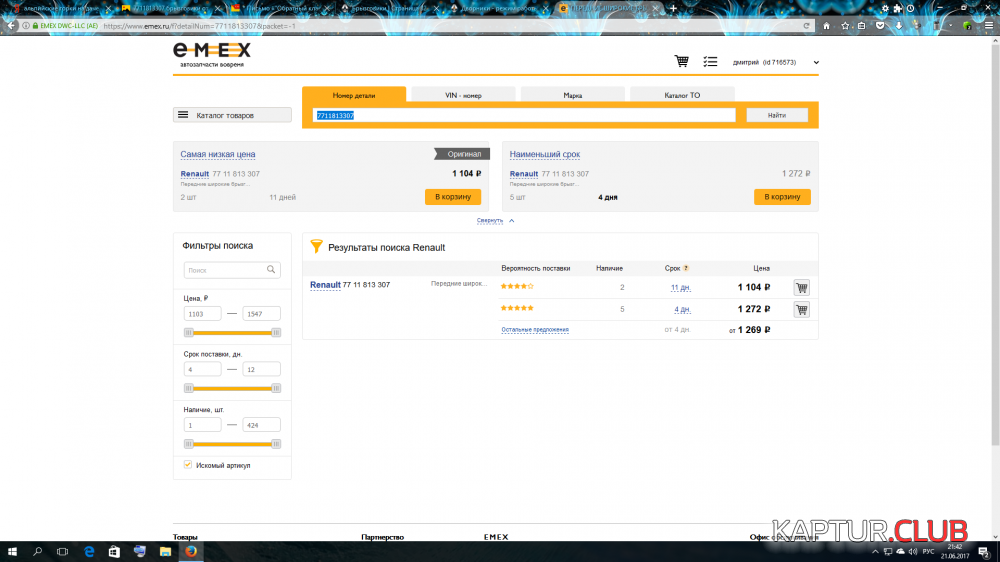This screenshot has width=1000, height=562.
Task: Click the minimum price field 1103
Action: 202,314
